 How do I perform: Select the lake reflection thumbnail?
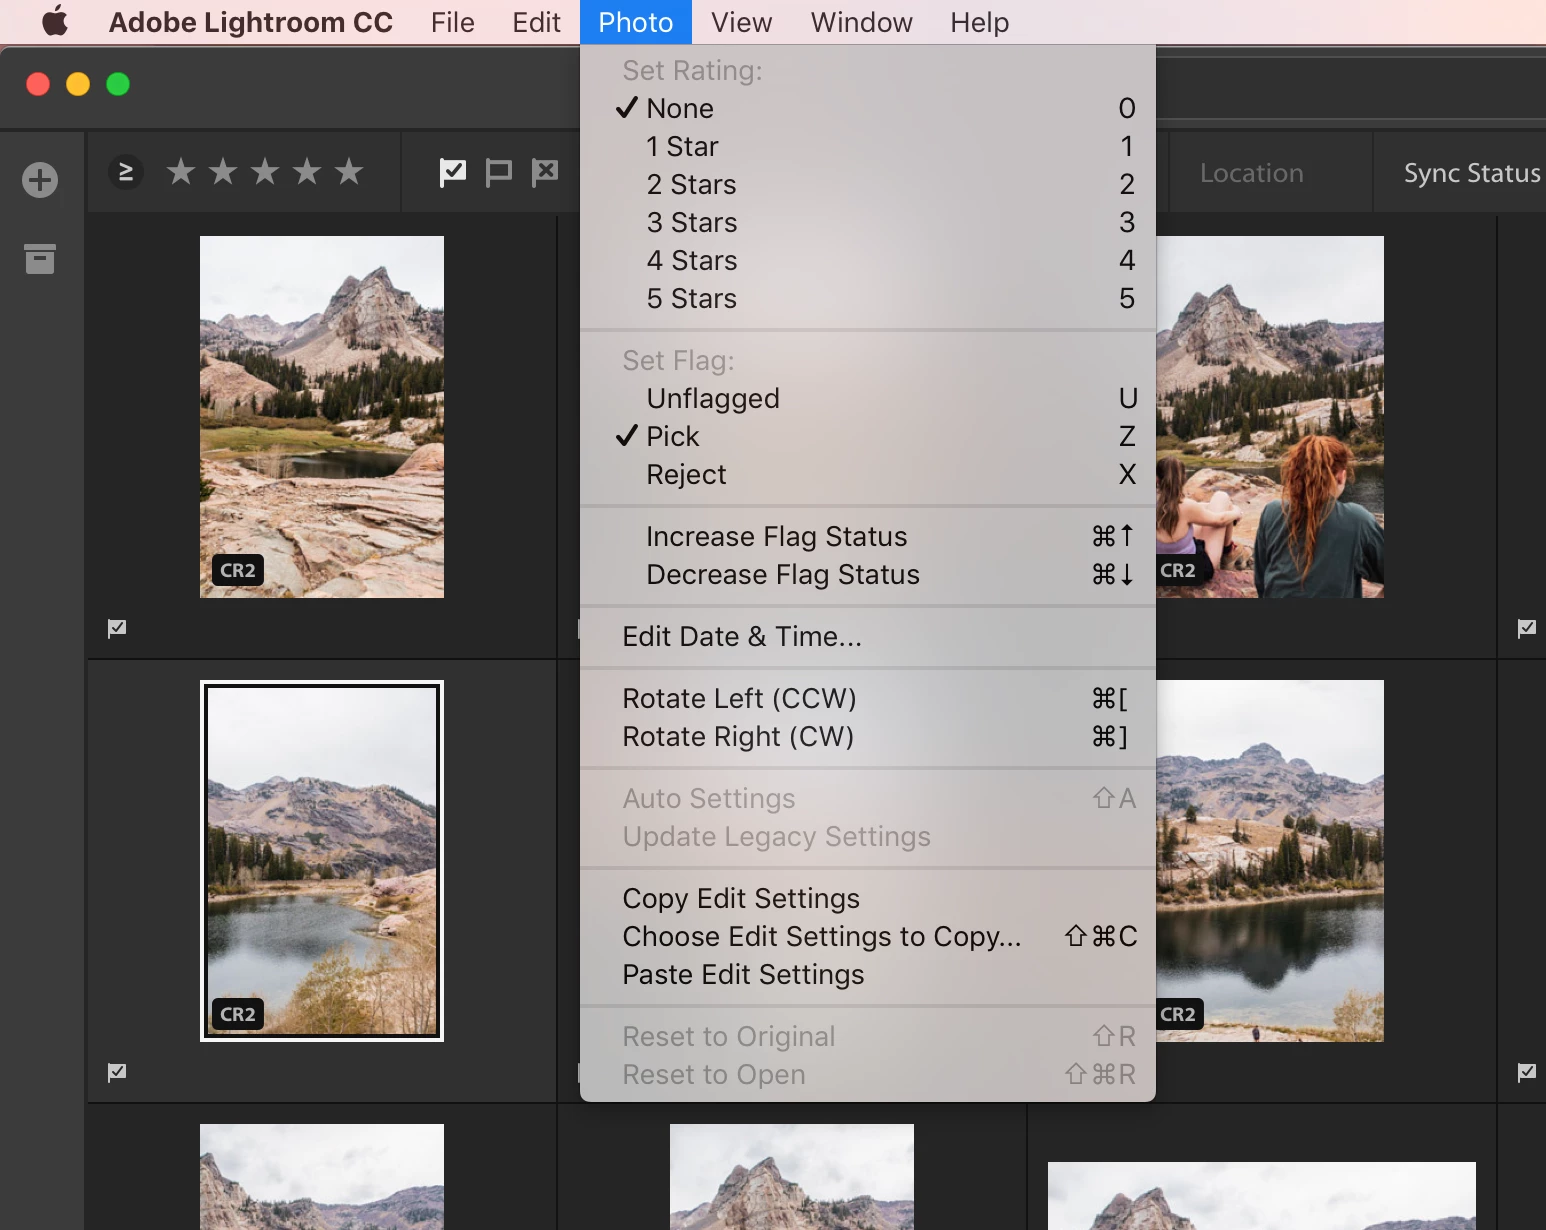[x=1270, y=861]
